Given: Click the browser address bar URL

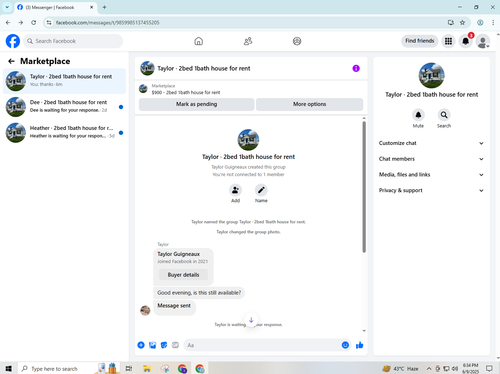Looking at the screenshot, I should (x=107, y=23).
